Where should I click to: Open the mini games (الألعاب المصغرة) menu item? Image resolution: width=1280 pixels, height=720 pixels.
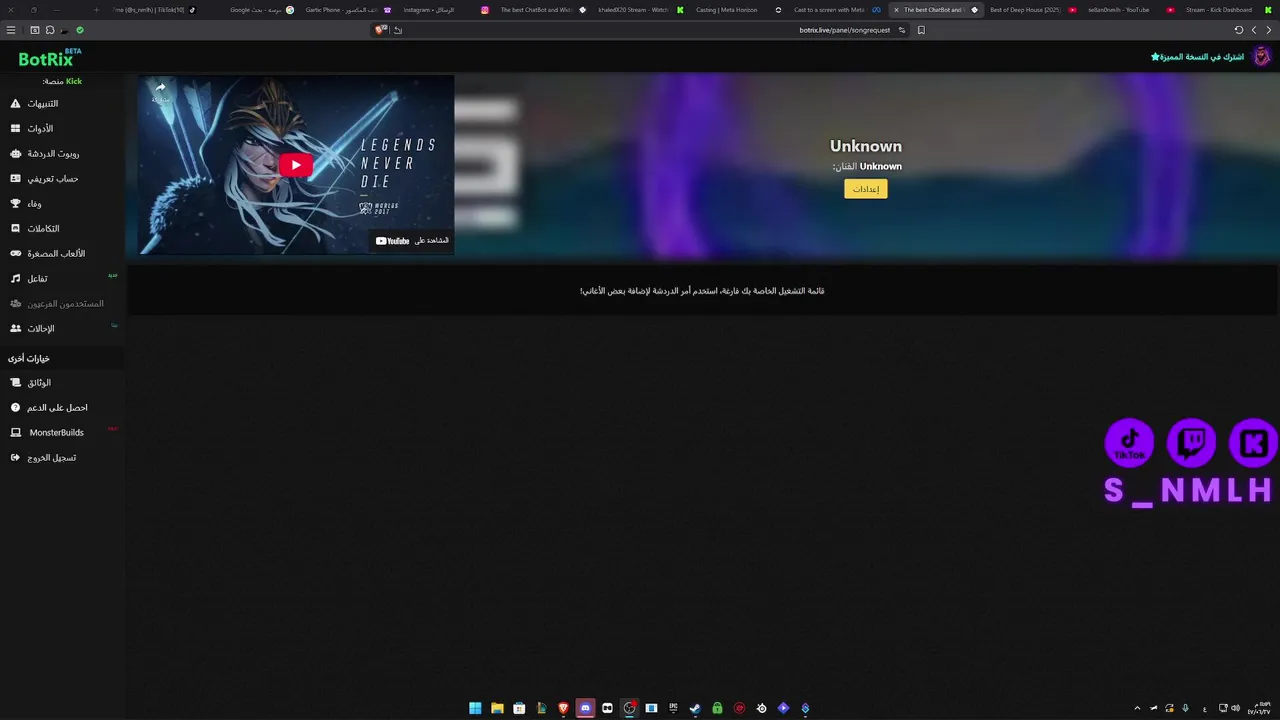(62, 254)
